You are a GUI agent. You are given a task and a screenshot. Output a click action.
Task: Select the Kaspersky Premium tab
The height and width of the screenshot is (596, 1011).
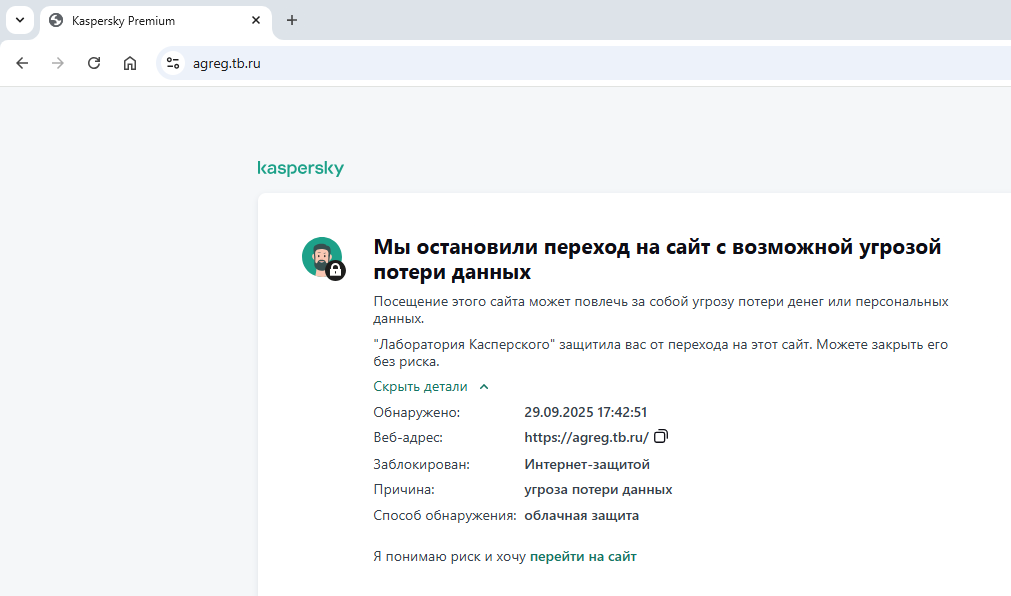(x=155, y=21)
